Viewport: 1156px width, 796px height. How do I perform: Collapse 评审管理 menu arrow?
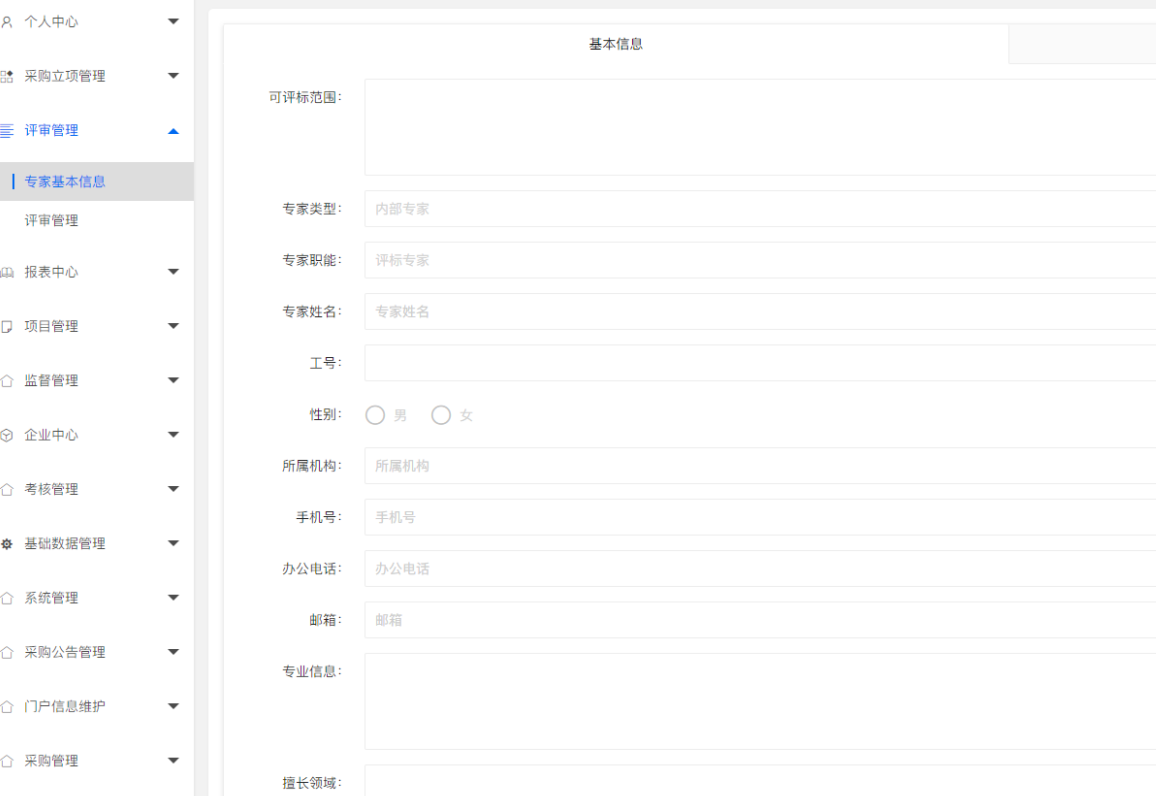pyautogui.click(x=173, y=131)
